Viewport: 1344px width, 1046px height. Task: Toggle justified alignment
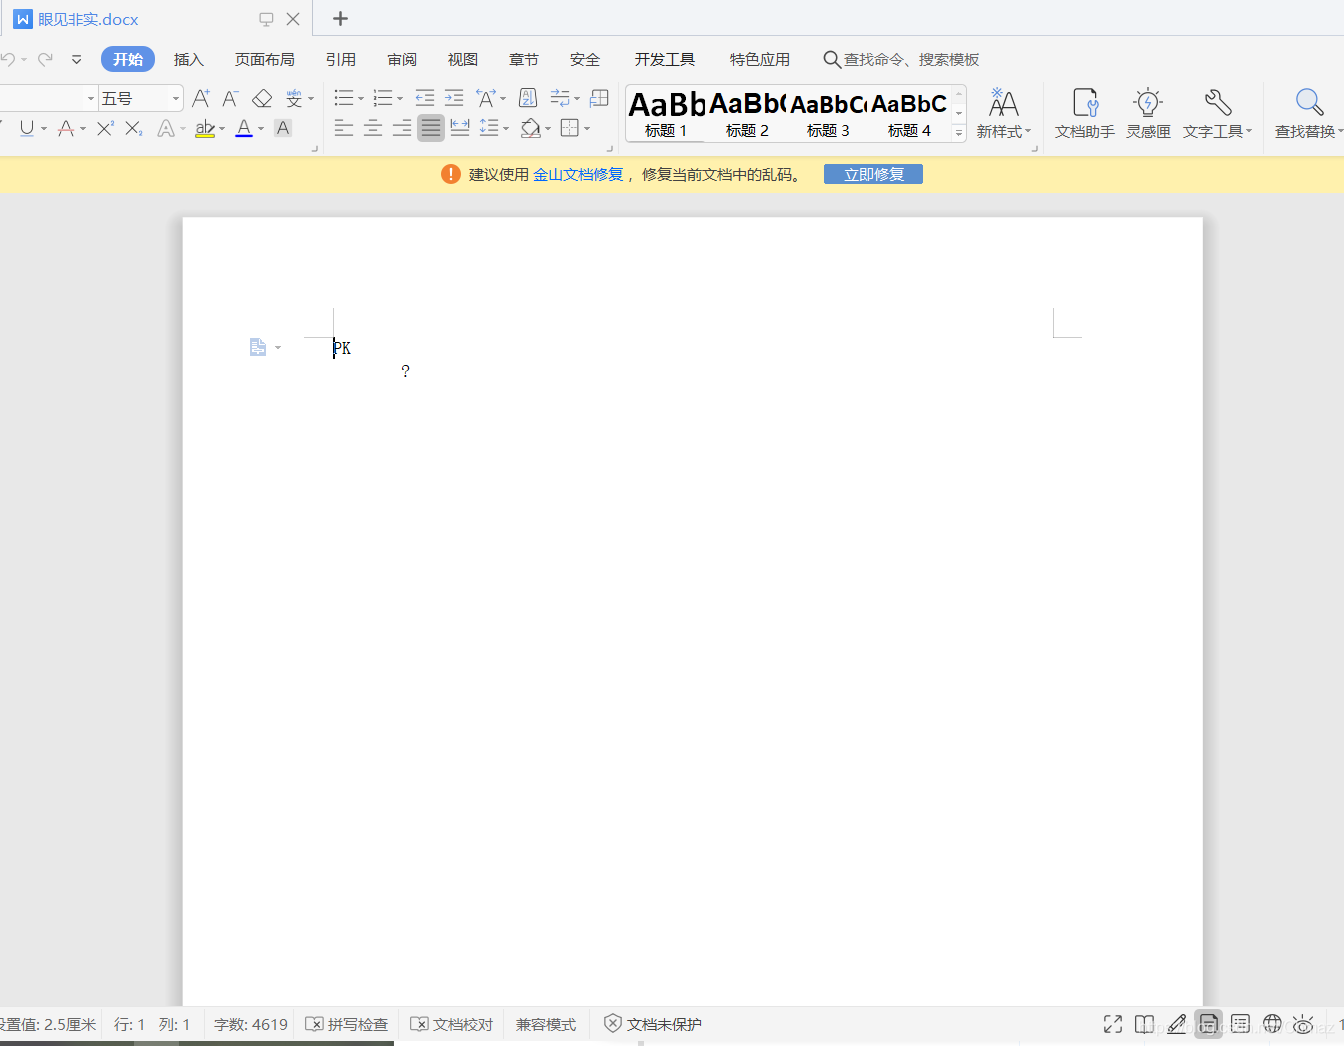[x=431, y=128]
